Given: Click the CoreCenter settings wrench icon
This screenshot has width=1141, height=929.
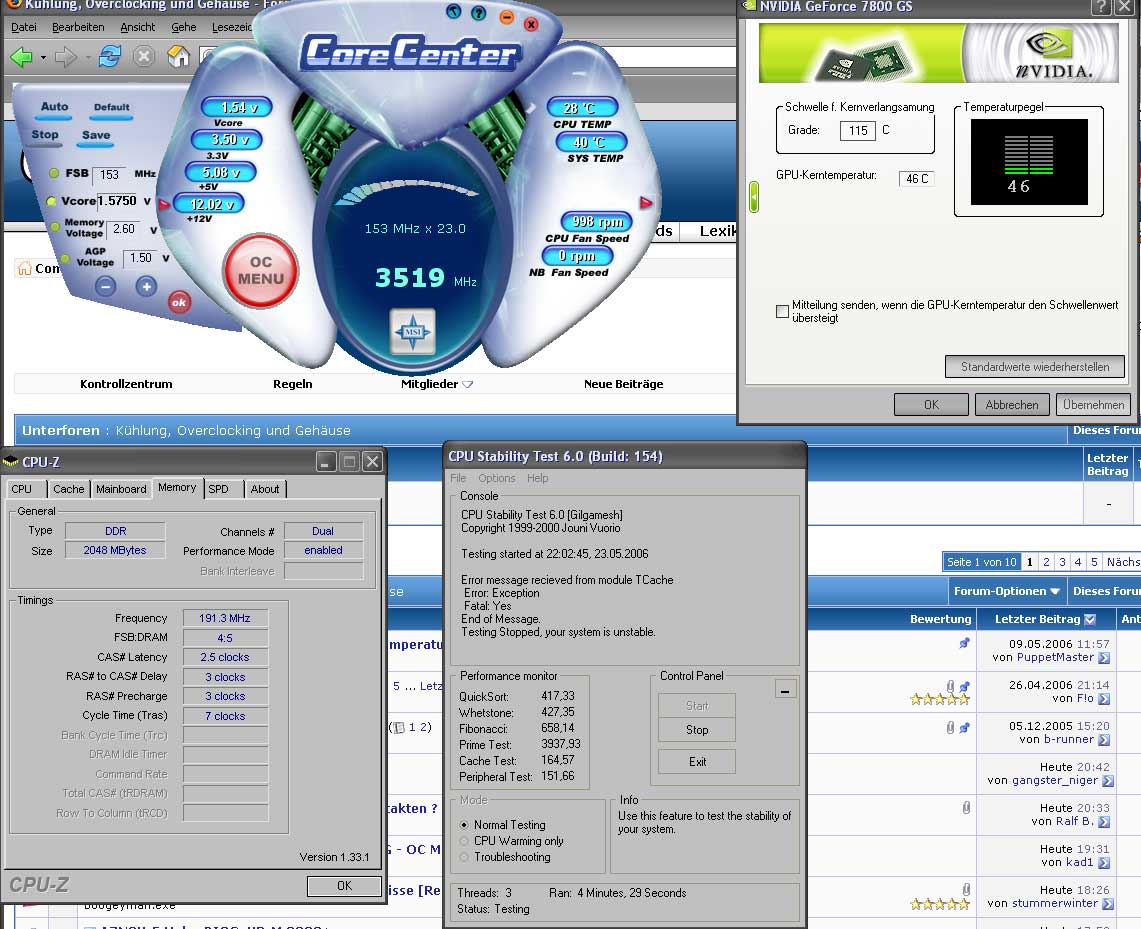Looking at the screenshot, I should tap(453, 11).
